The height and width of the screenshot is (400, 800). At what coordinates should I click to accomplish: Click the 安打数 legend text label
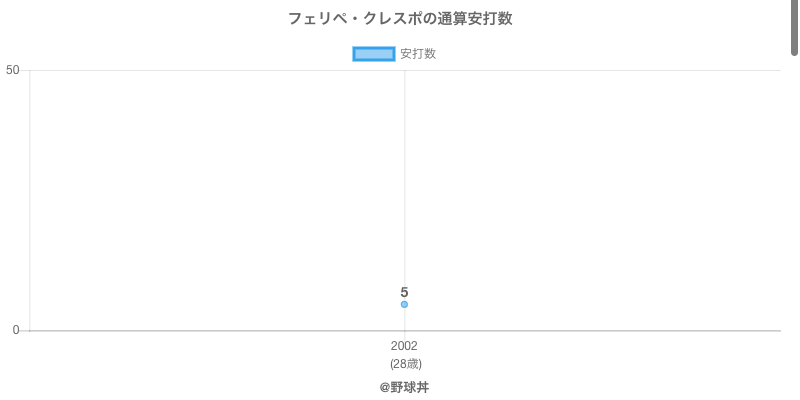tap(418, 54)
